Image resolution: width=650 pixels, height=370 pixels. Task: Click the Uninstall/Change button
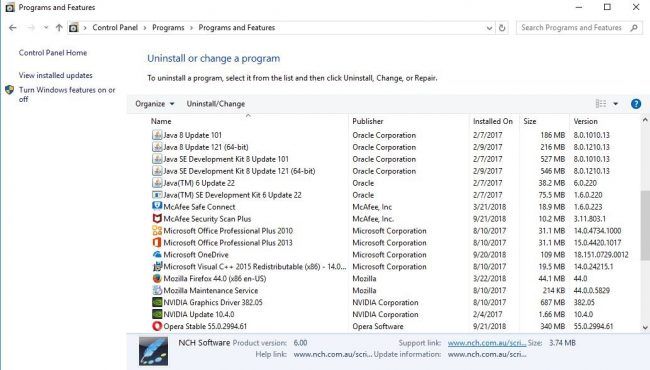coord(216,104)
